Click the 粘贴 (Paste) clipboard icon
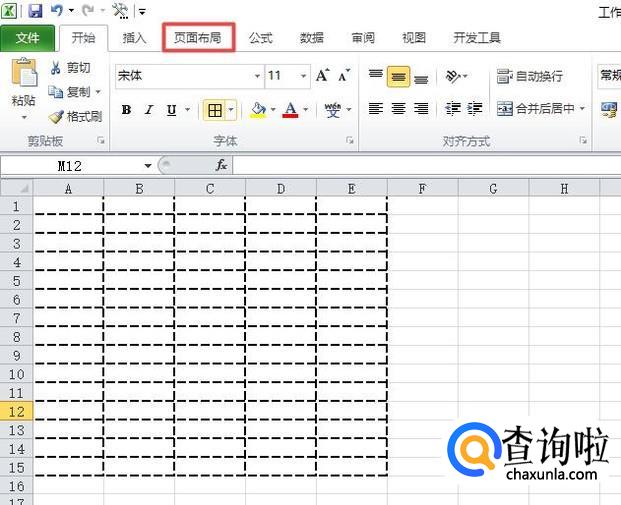Screen dimensions: 621x505 coord(24,72)
